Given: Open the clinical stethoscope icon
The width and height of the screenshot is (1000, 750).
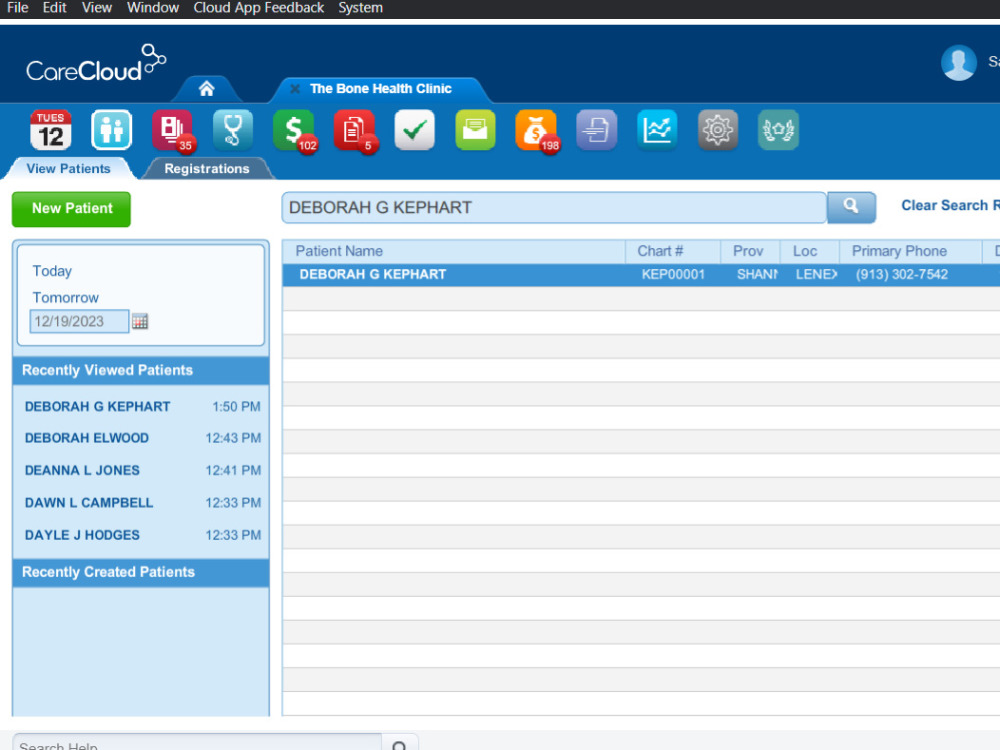Looking at the screenshot, I should coord(233,130).
